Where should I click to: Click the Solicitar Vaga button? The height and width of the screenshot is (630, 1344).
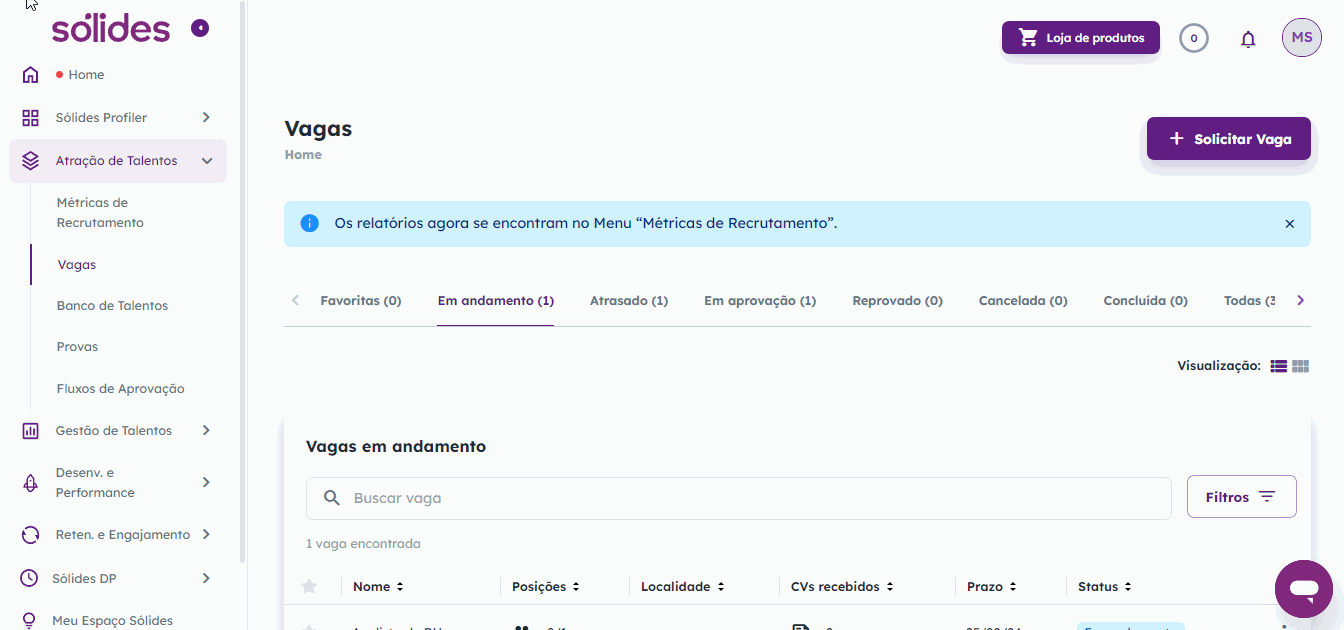point(1228,139)
